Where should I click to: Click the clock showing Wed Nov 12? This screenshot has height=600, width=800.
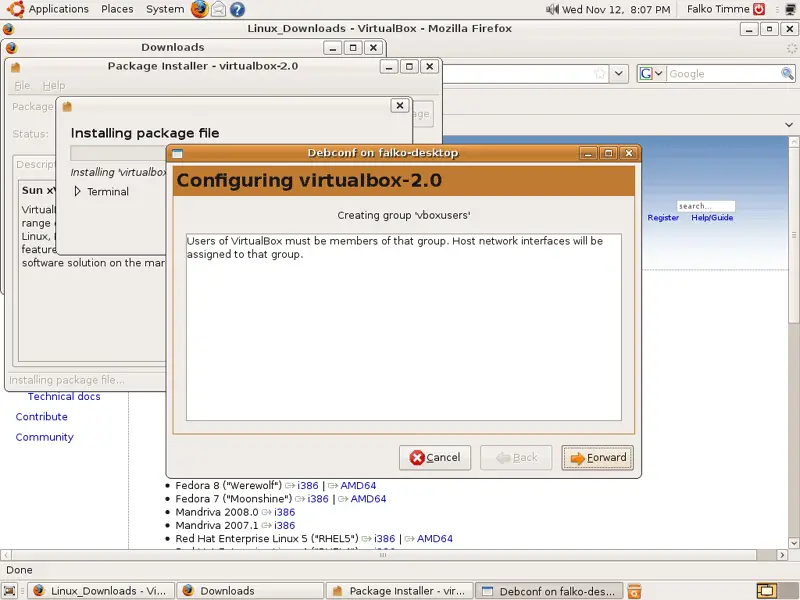pyautogui.click(x=616, y=9)
